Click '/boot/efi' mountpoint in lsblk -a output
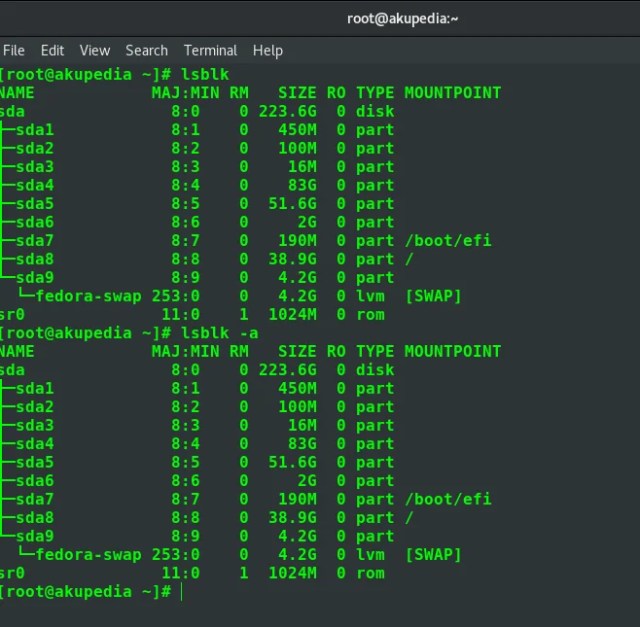 pos(448,499)
